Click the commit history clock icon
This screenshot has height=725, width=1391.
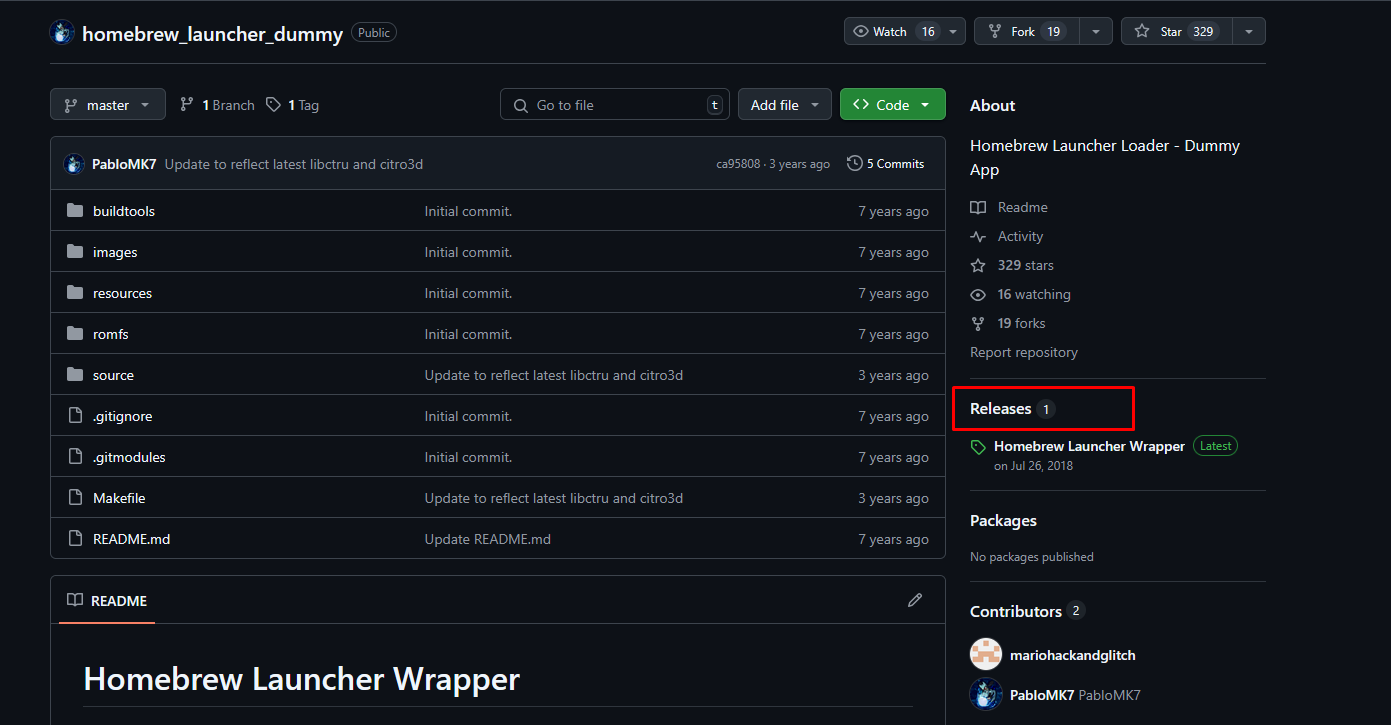tap(854, 163)
